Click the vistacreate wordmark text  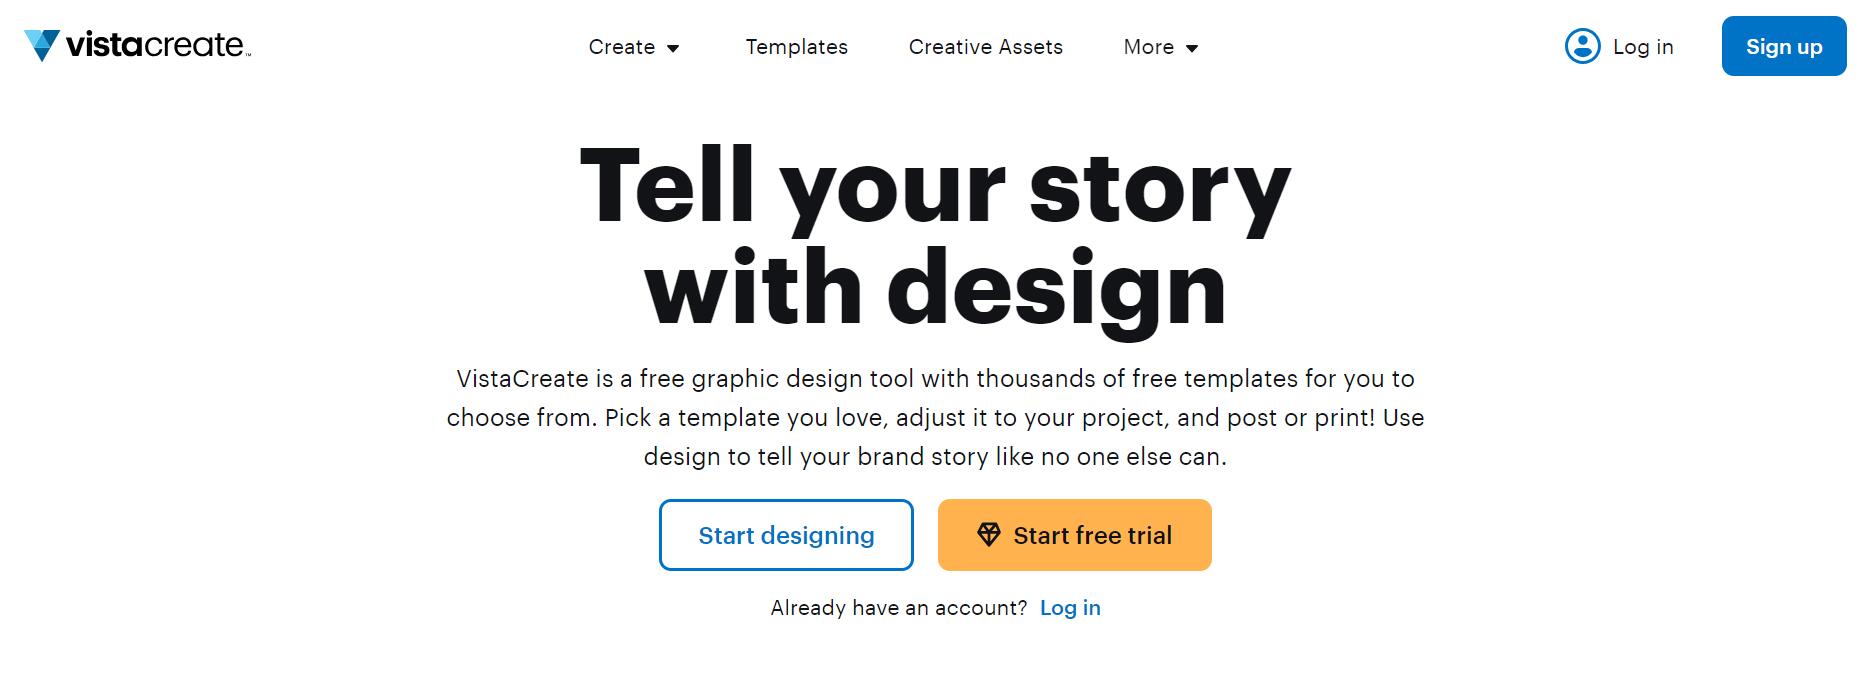[154, 45]
